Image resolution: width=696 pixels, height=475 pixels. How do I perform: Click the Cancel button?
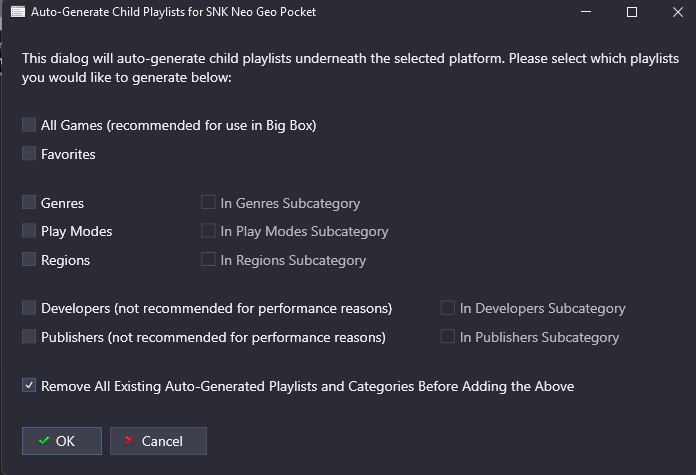[158, 441]
